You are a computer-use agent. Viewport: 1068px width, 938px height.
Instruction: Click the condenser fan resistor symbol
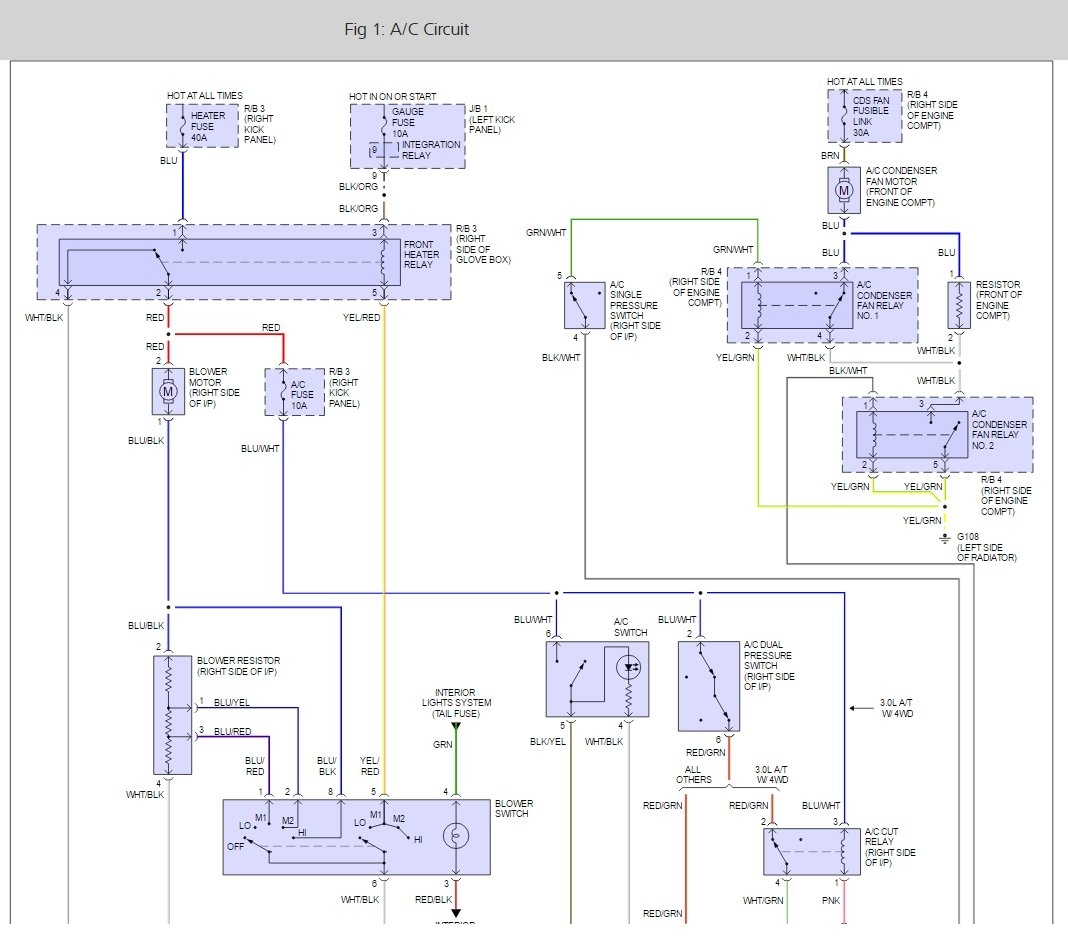tap(958, 305)
